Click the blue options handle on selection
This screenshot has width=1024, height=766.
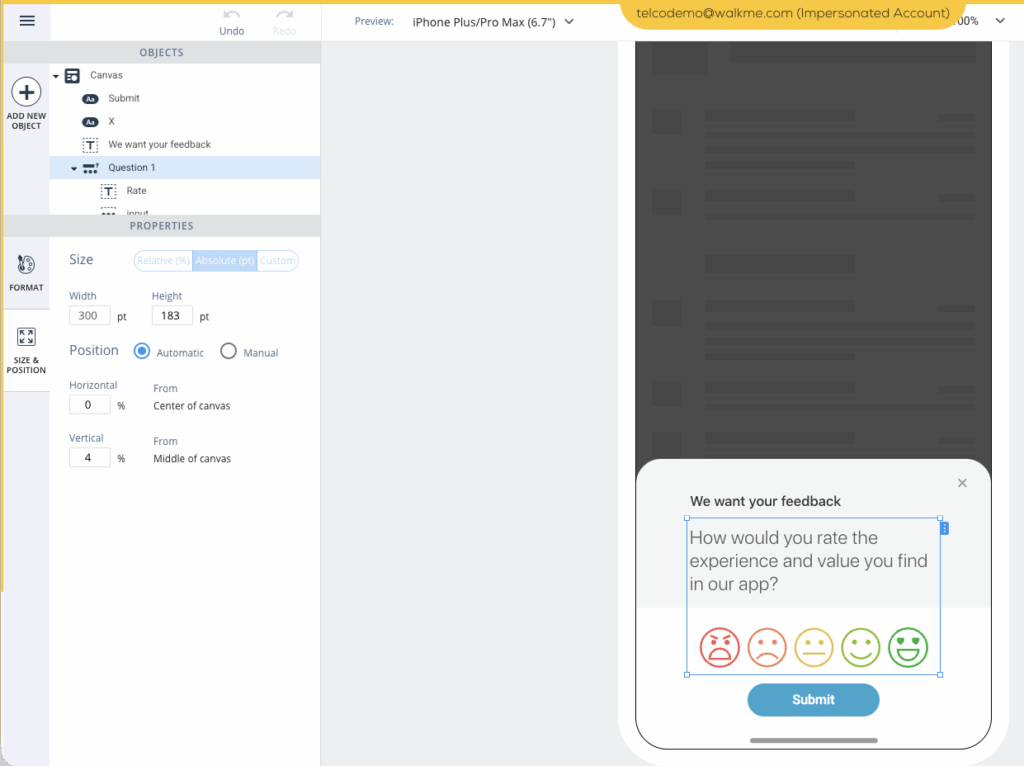point(945,528)
